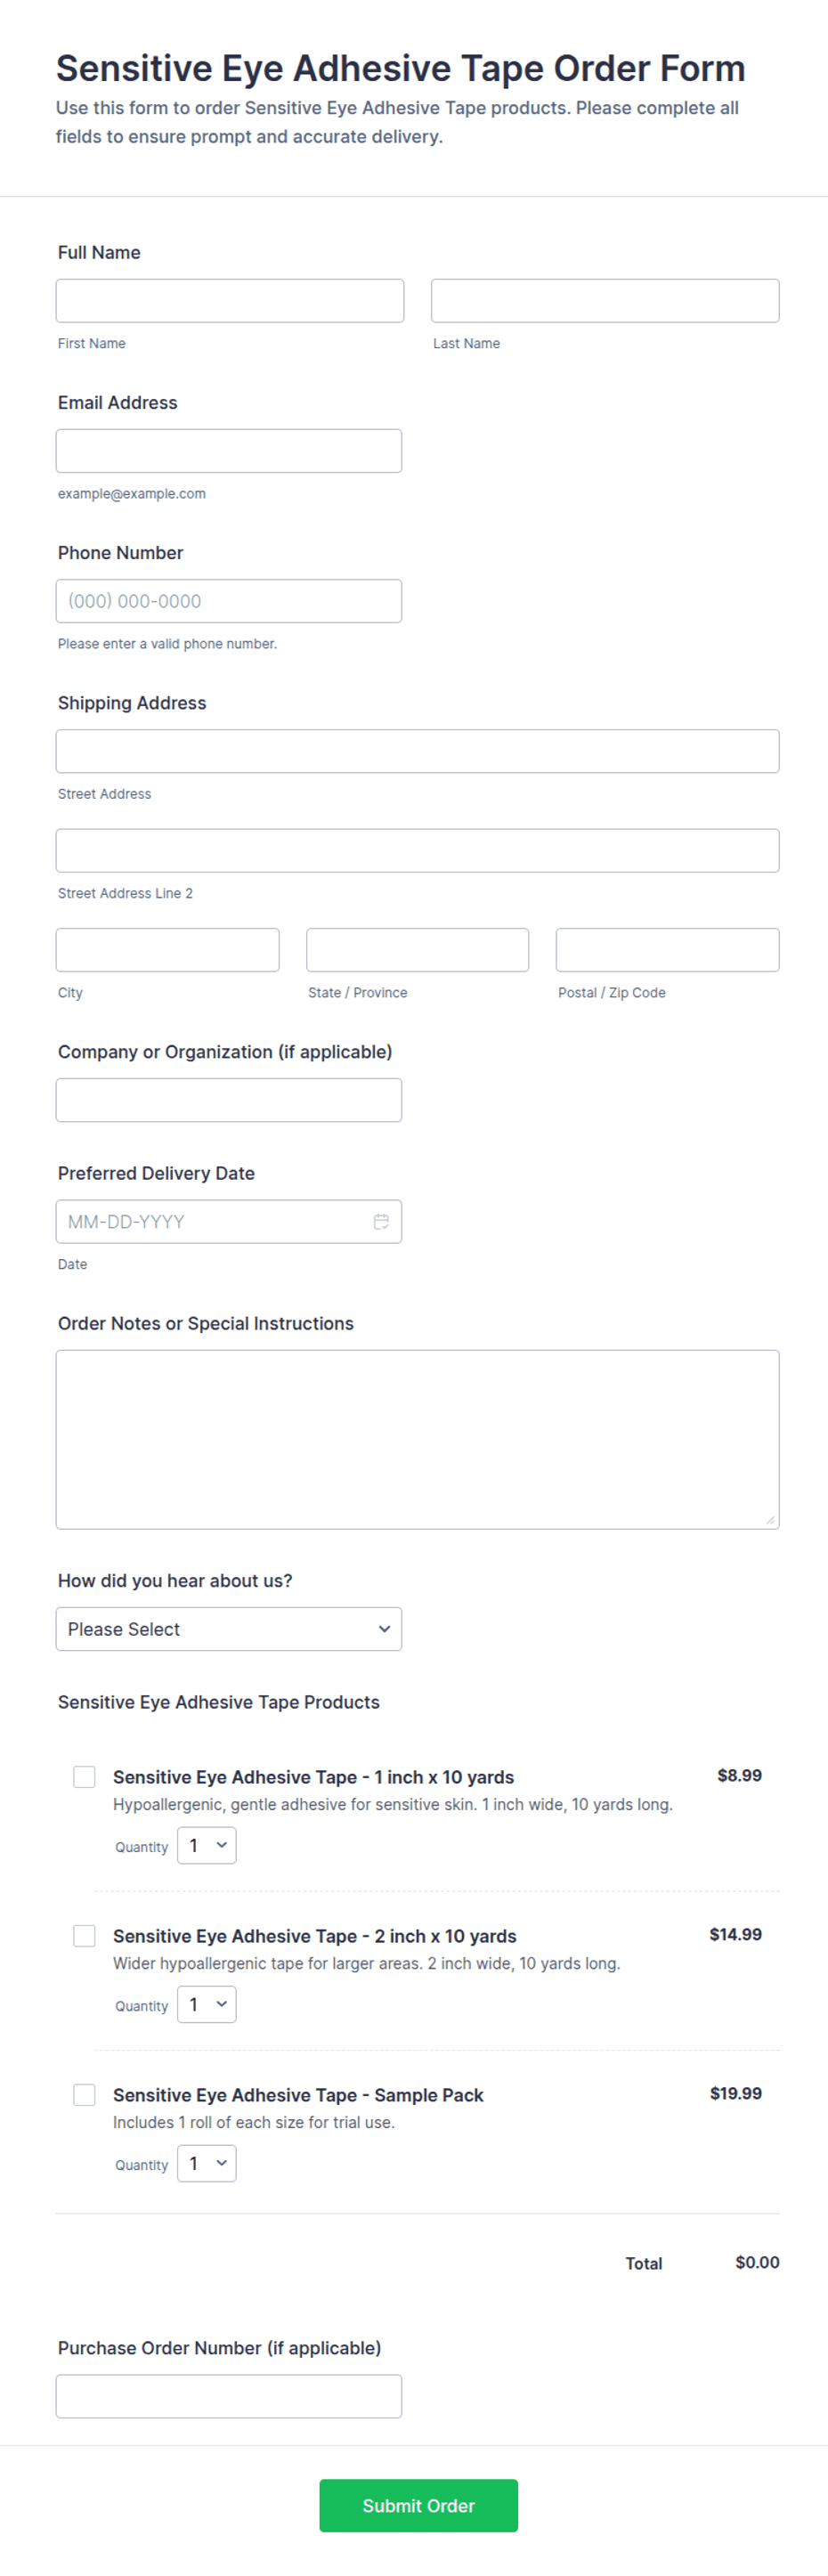Click the Email Address input
Viewport: 828px width, 2576px height.
click(229, 451)
